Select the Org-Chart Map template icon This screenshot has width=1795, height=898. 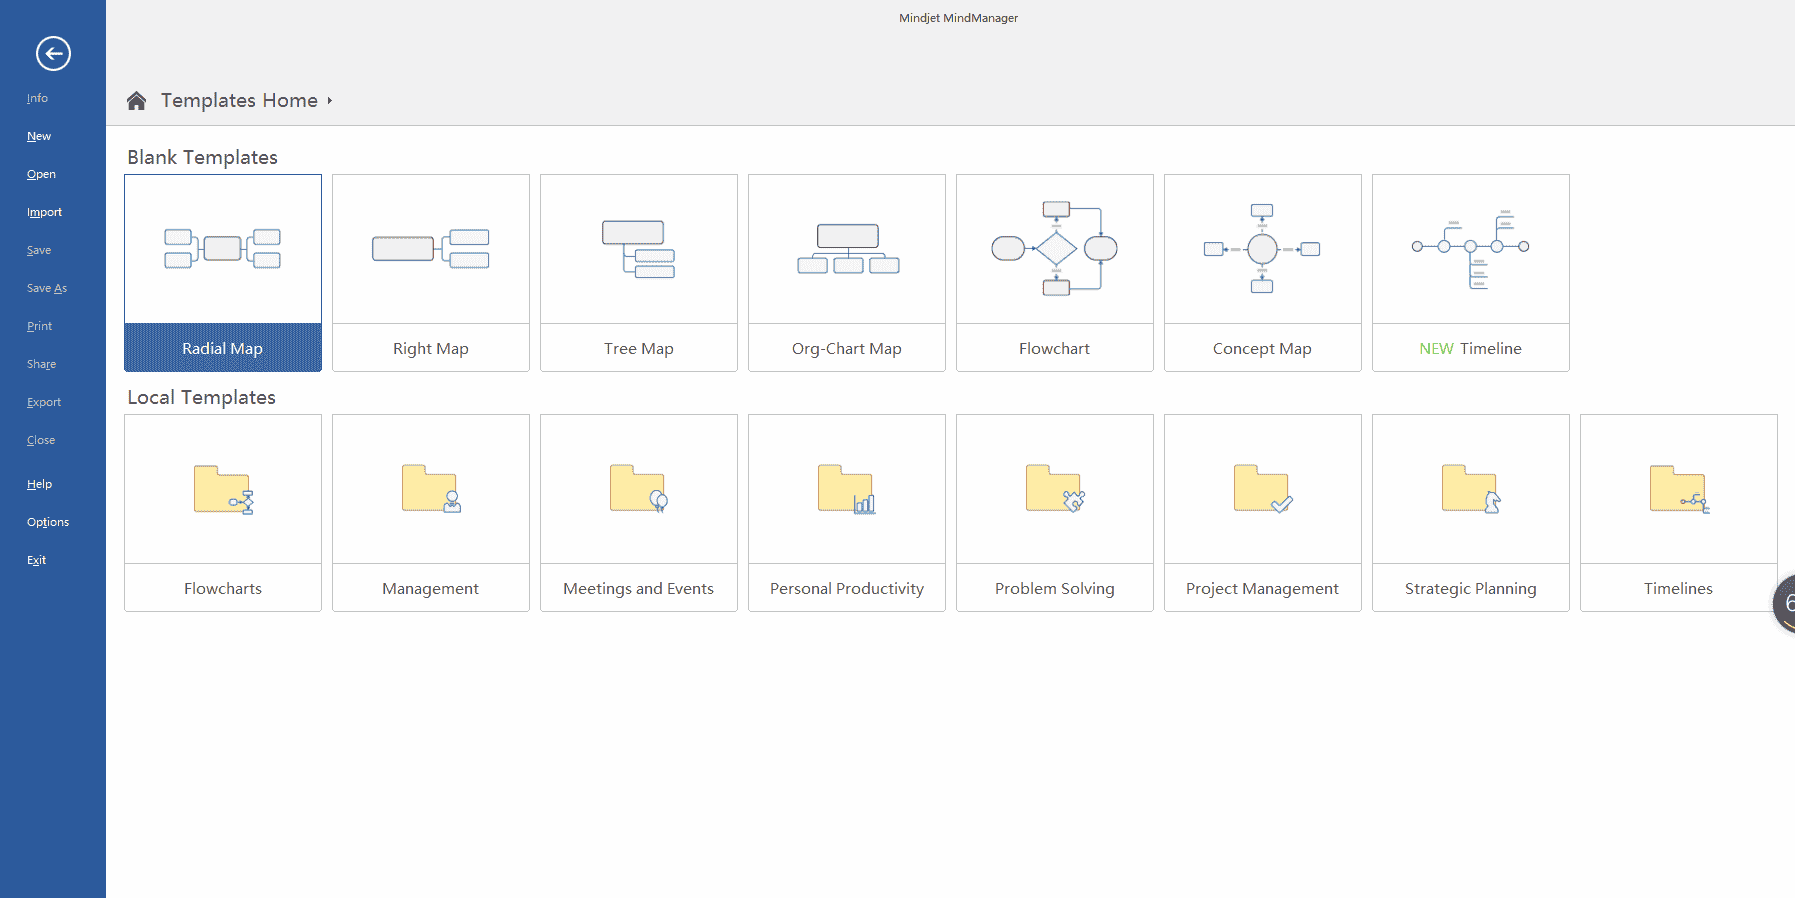click(x=847, y=249)
